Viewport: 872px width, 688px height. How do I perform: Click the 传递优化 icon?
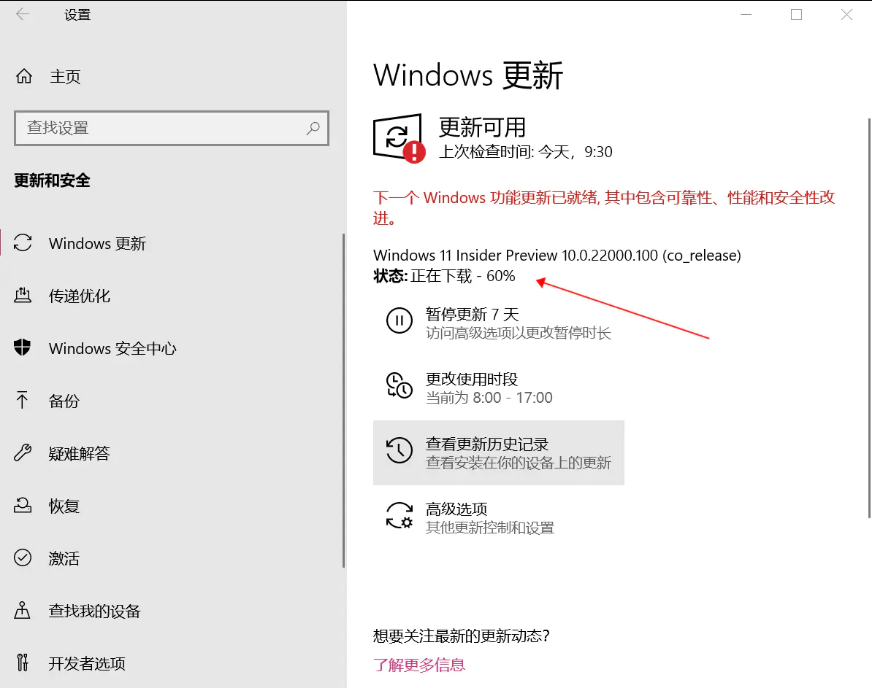pyautogui.click(x=22, y=295)
